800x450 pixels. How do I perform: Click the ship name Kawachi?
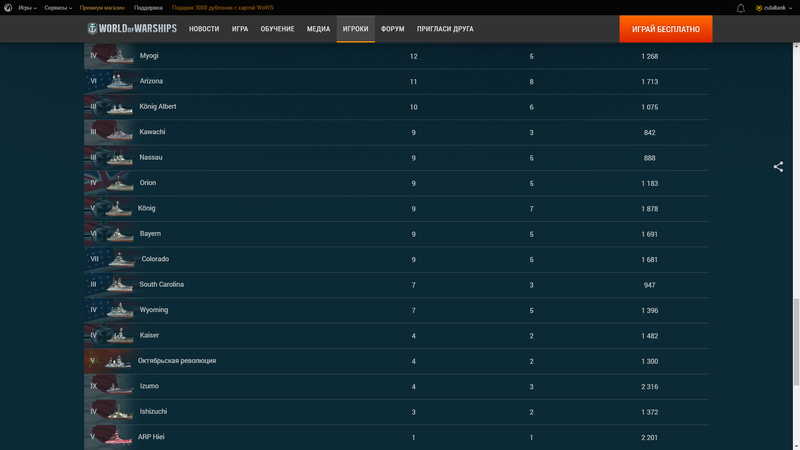152,132
